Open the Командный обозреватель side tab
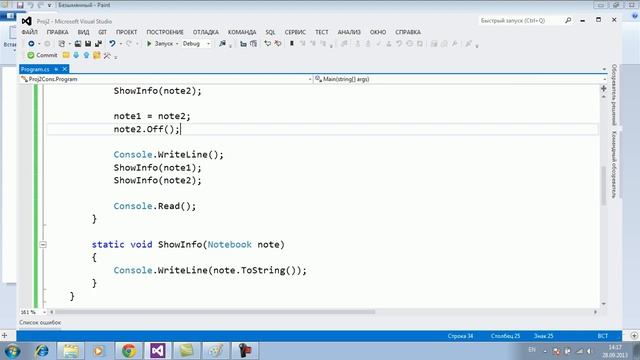 pos(614,164)
